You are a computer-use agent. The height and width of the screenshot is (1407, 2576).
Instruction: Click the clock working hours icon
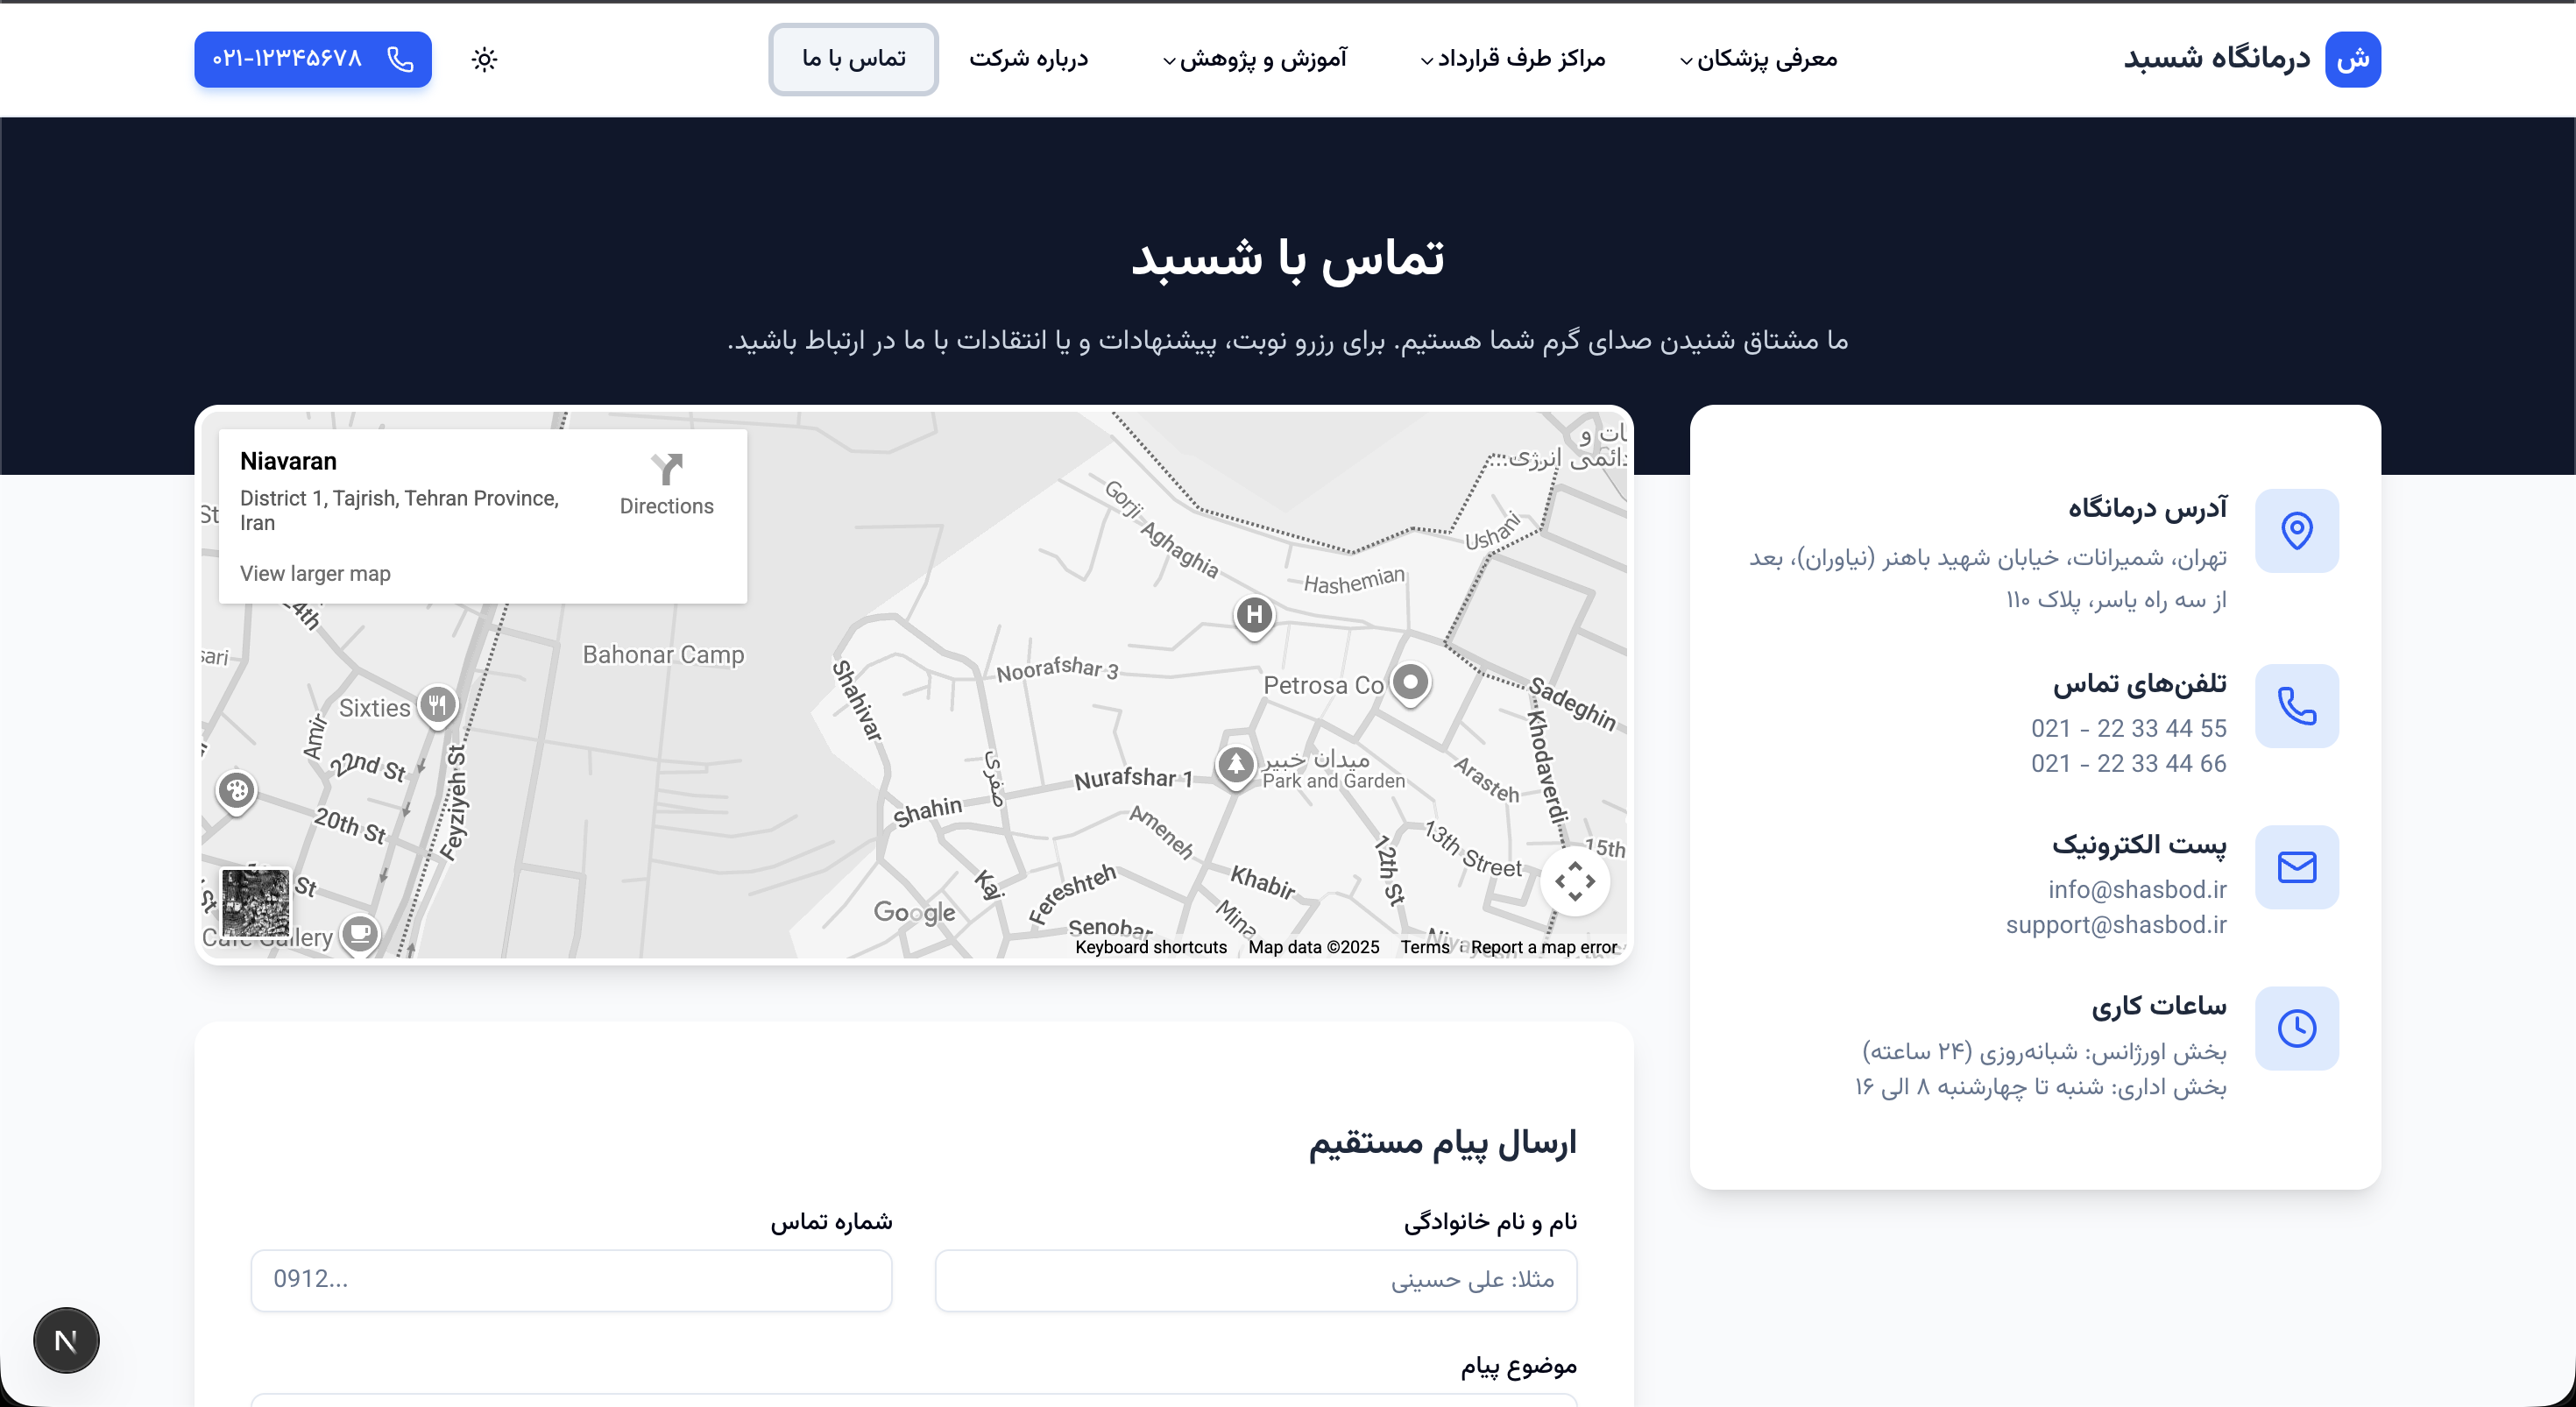pyautogui.click(x=2296, y=1028)
